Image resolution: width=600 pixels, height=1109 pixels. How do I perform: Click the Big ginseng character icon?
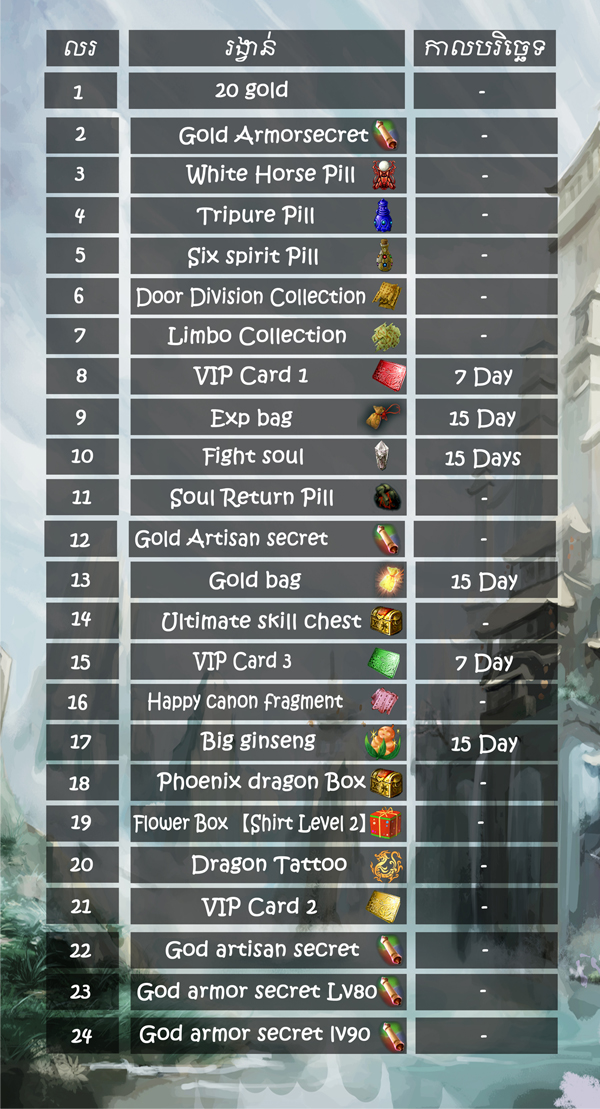(383, 742)
